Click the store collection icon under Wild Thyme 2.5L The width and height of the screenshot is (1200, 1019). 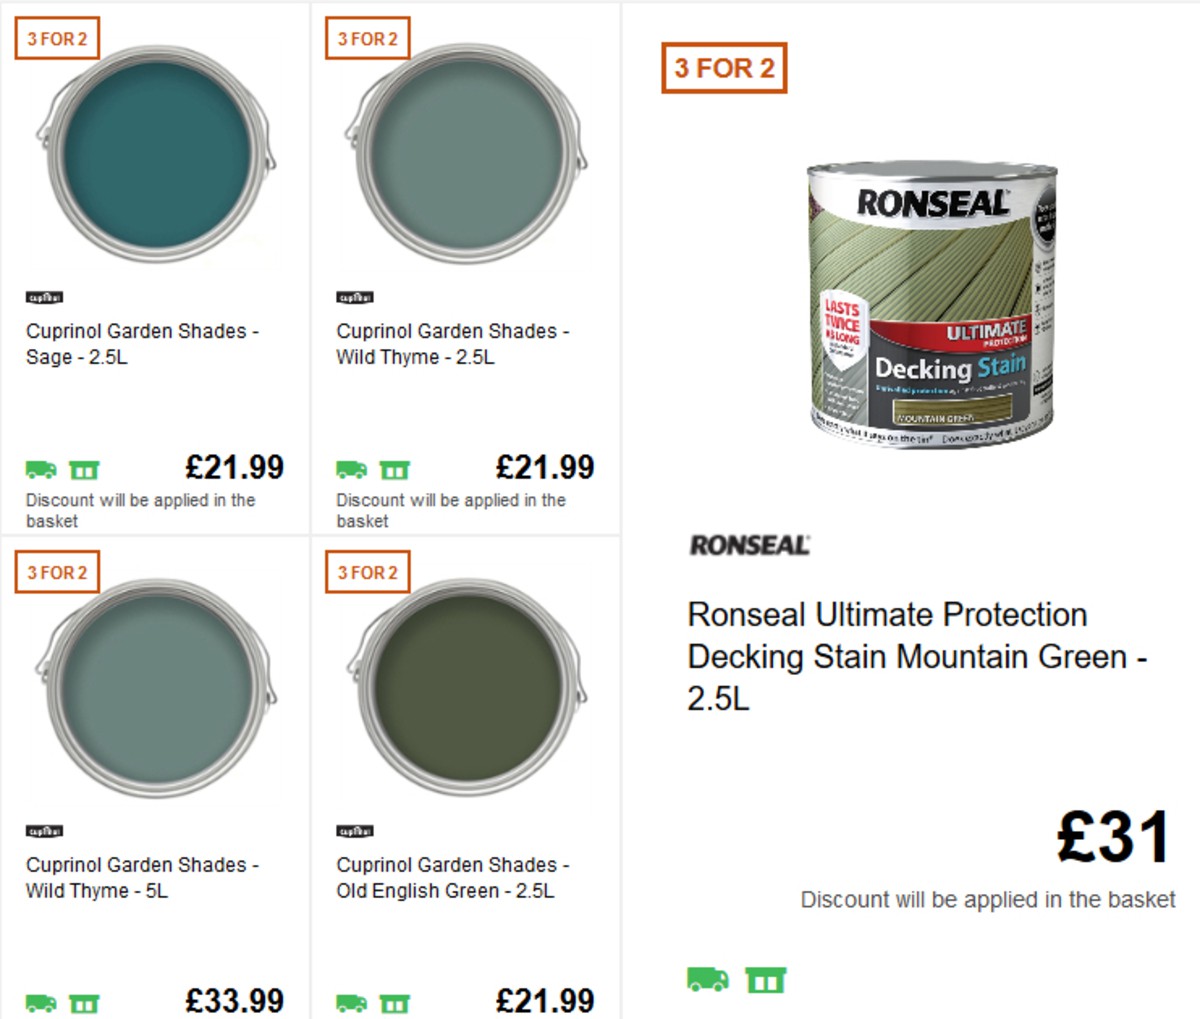pyautogui.click(x=397, y=468)
